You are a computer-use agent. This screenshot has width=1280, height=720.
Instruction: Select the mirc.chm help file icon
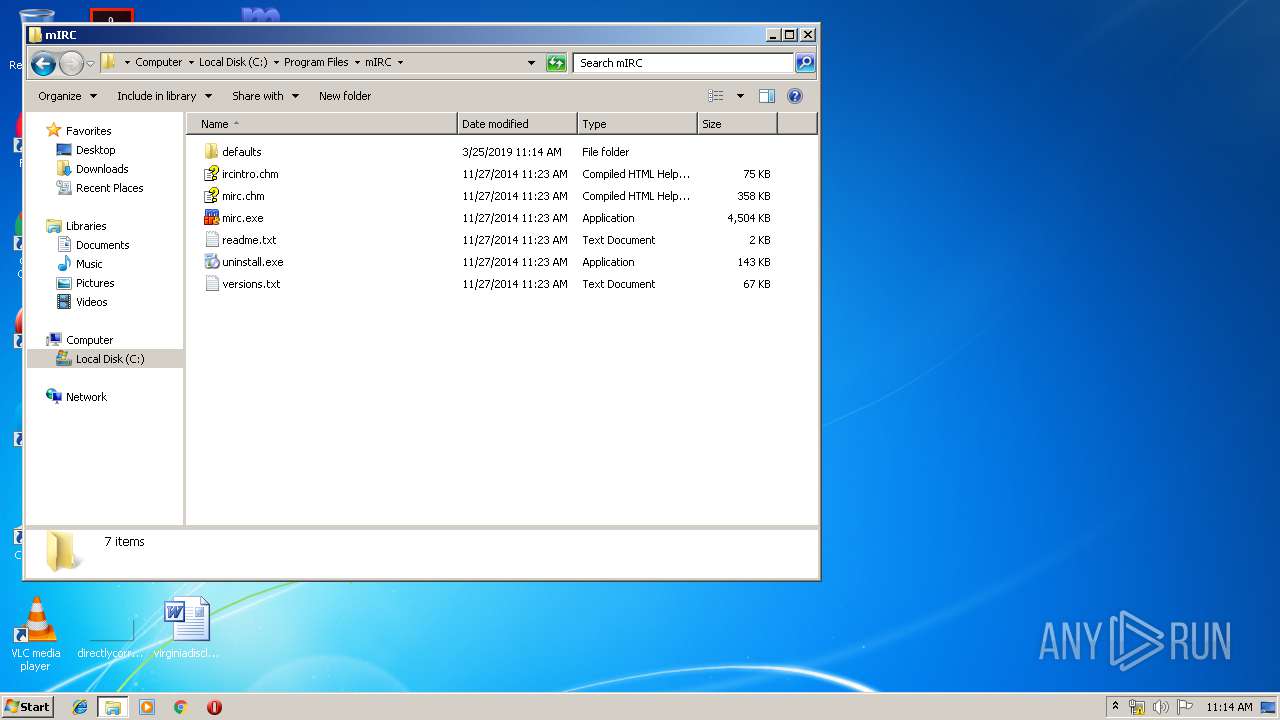[211, 196]
